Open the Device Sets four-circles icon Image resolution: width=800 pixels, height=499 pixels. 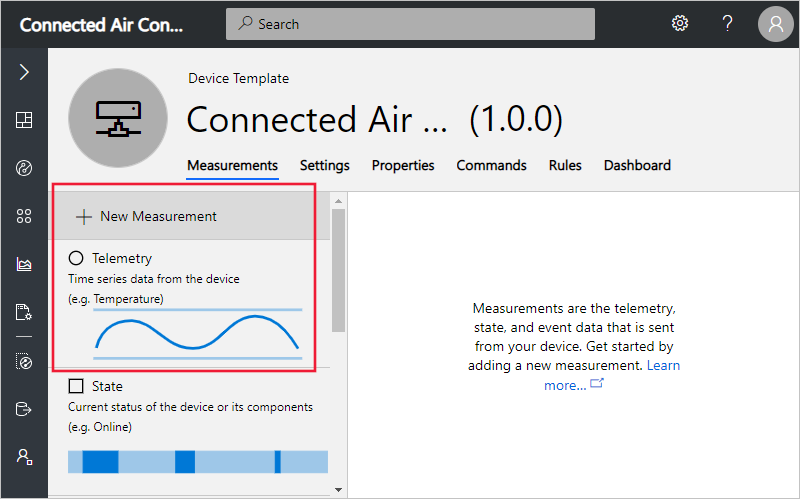pyautogui.click(x=24, y=216)
